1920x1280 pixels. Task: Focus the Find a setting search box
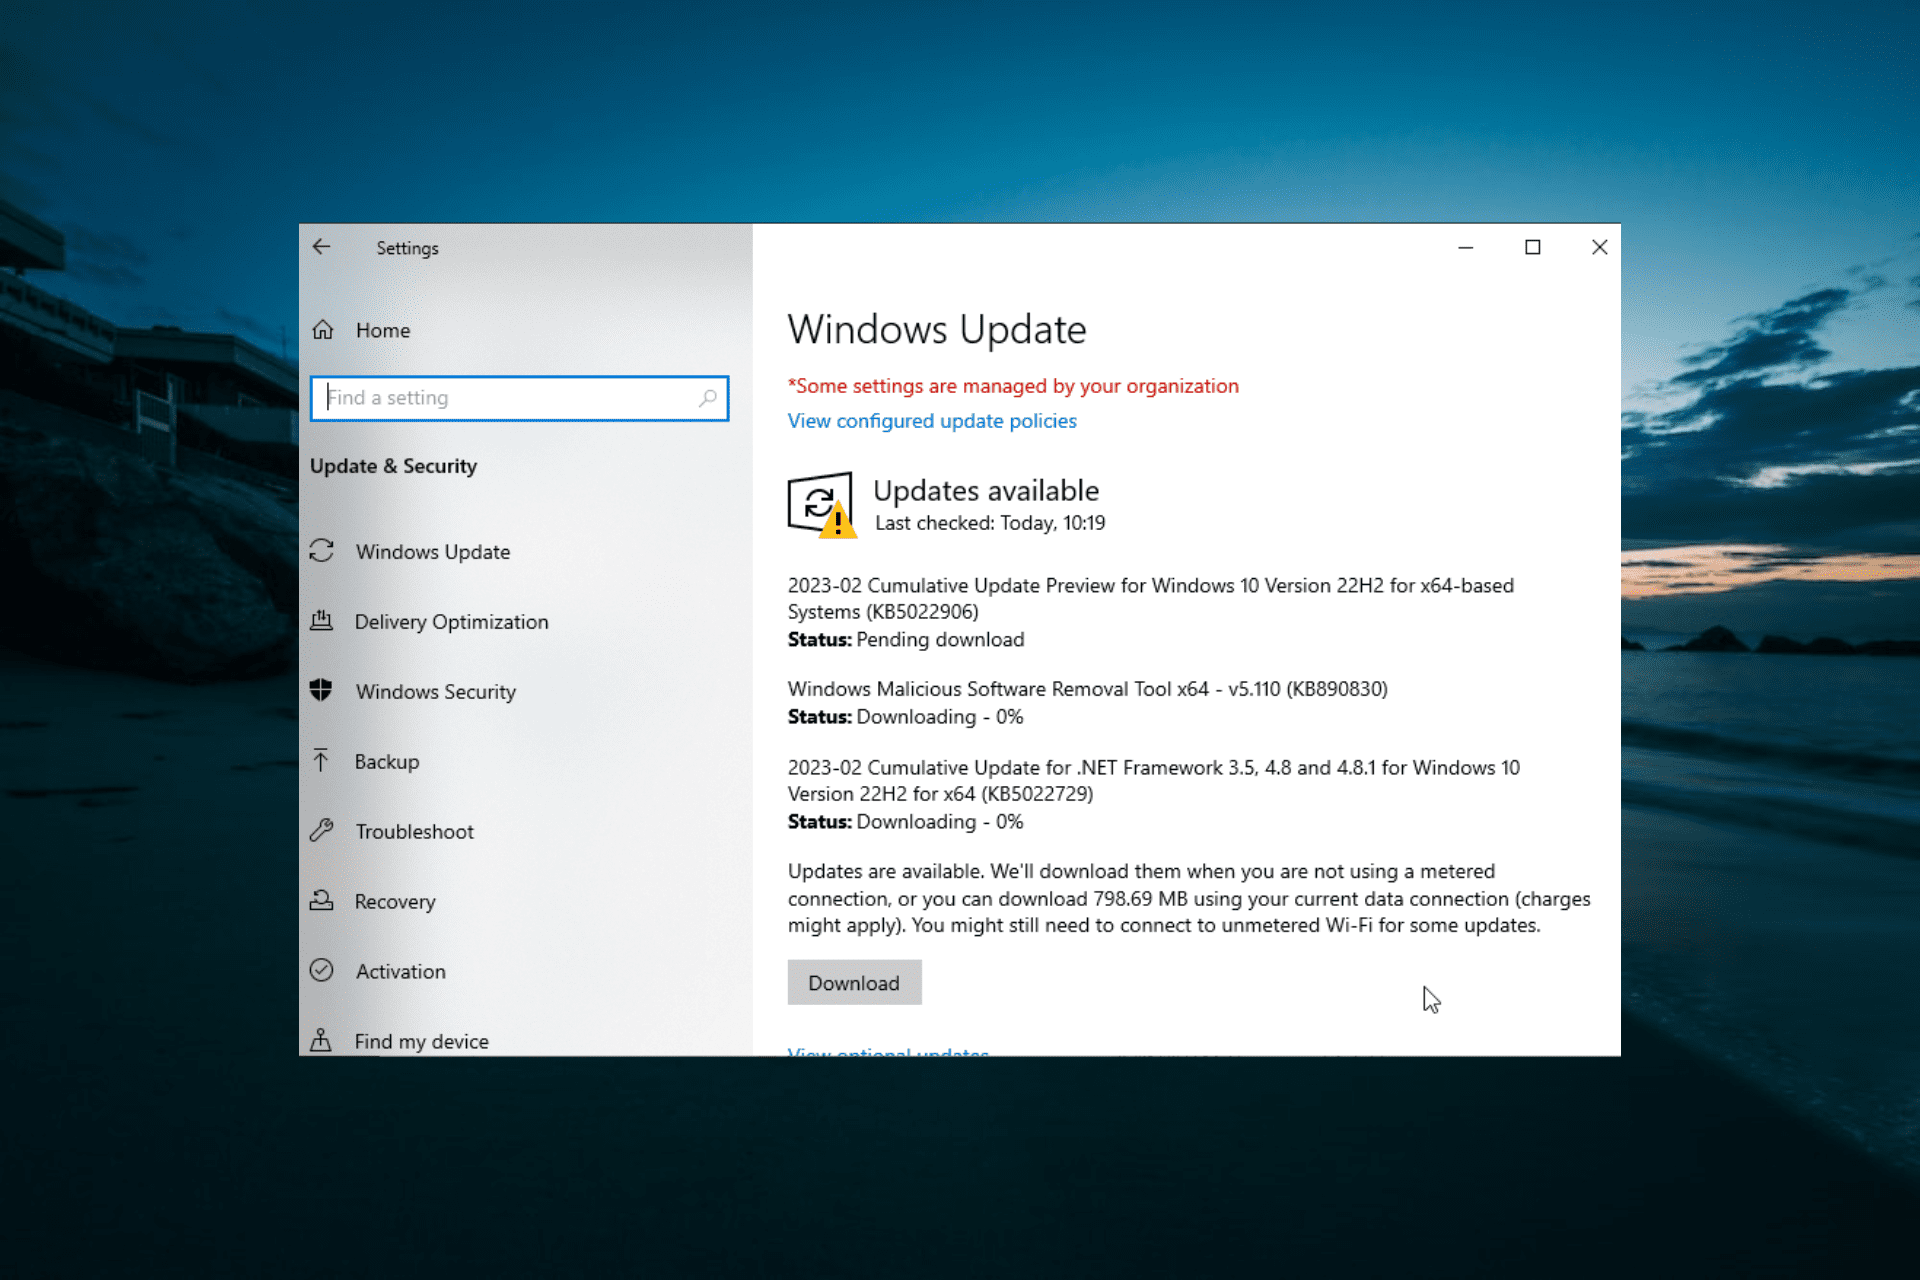(519, 398)
